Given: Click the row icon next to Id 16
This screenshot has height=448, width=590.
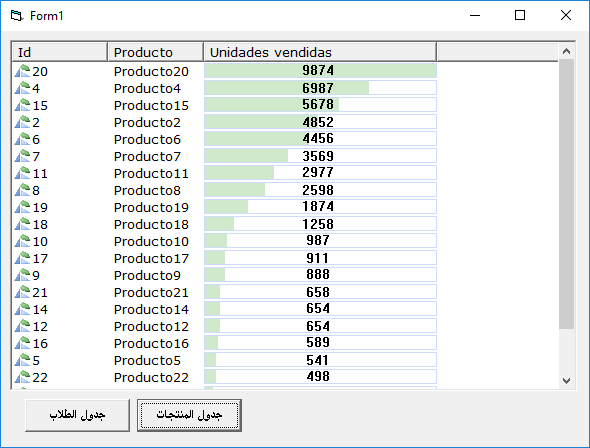Looking at the screenshot, I should (x=22, y=343).
